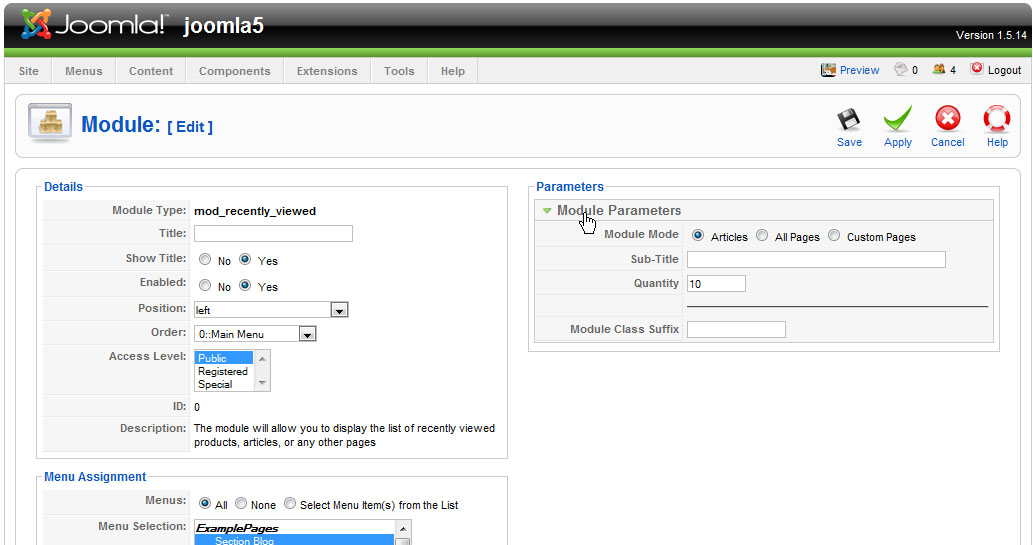Set Enabled to Yes
Screen dimensions: 1033x545
[x=245, y=285]
